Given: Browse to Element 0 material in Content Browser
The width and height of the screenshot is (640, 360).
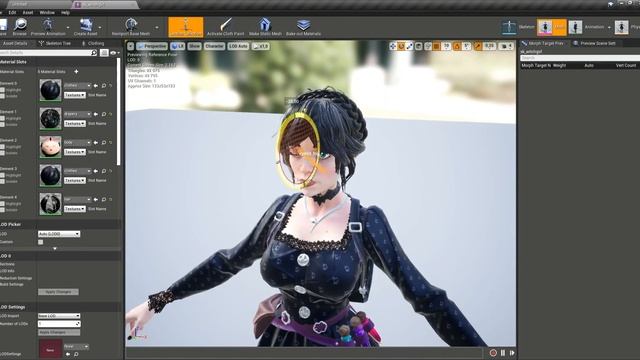Looking at the screenshot, I should [104, 86].
